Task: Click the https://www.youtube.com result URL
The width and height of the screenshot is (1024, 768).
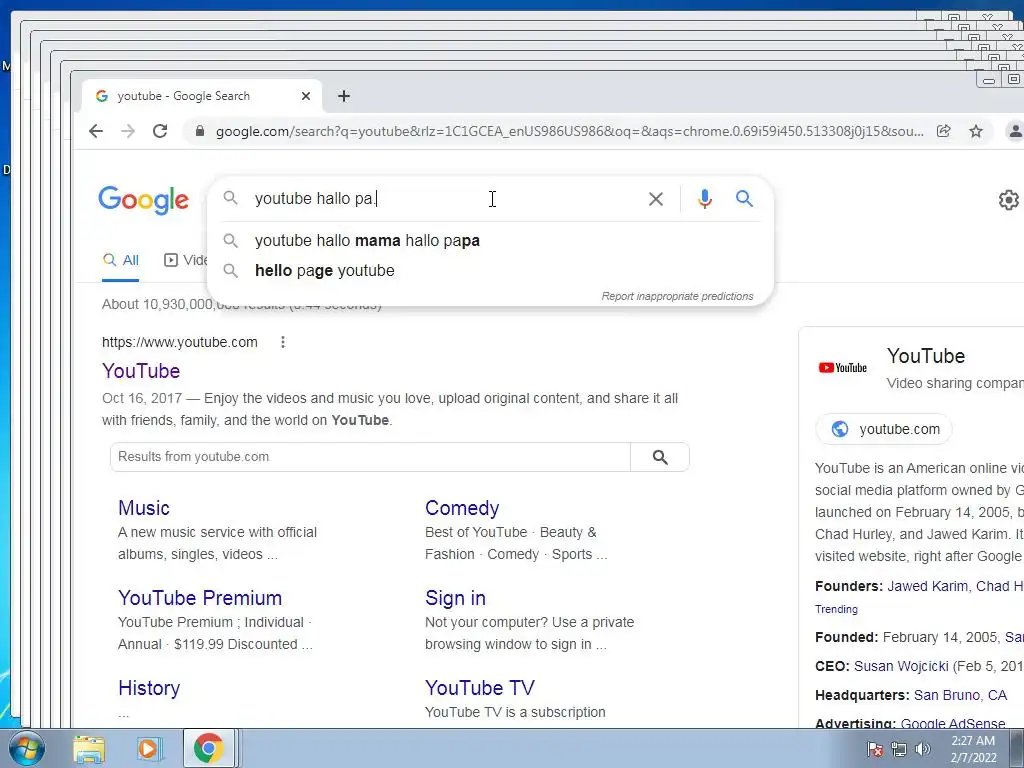Action: point(180,342)
